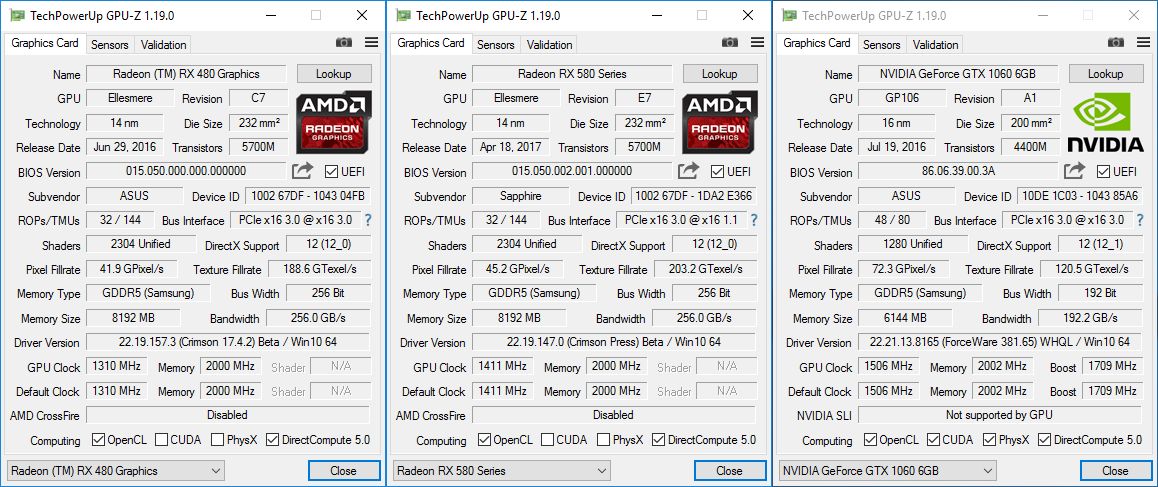
Task: Take screenshot via camera icon in RX 480 window
Action: click(x=343, y=43)
